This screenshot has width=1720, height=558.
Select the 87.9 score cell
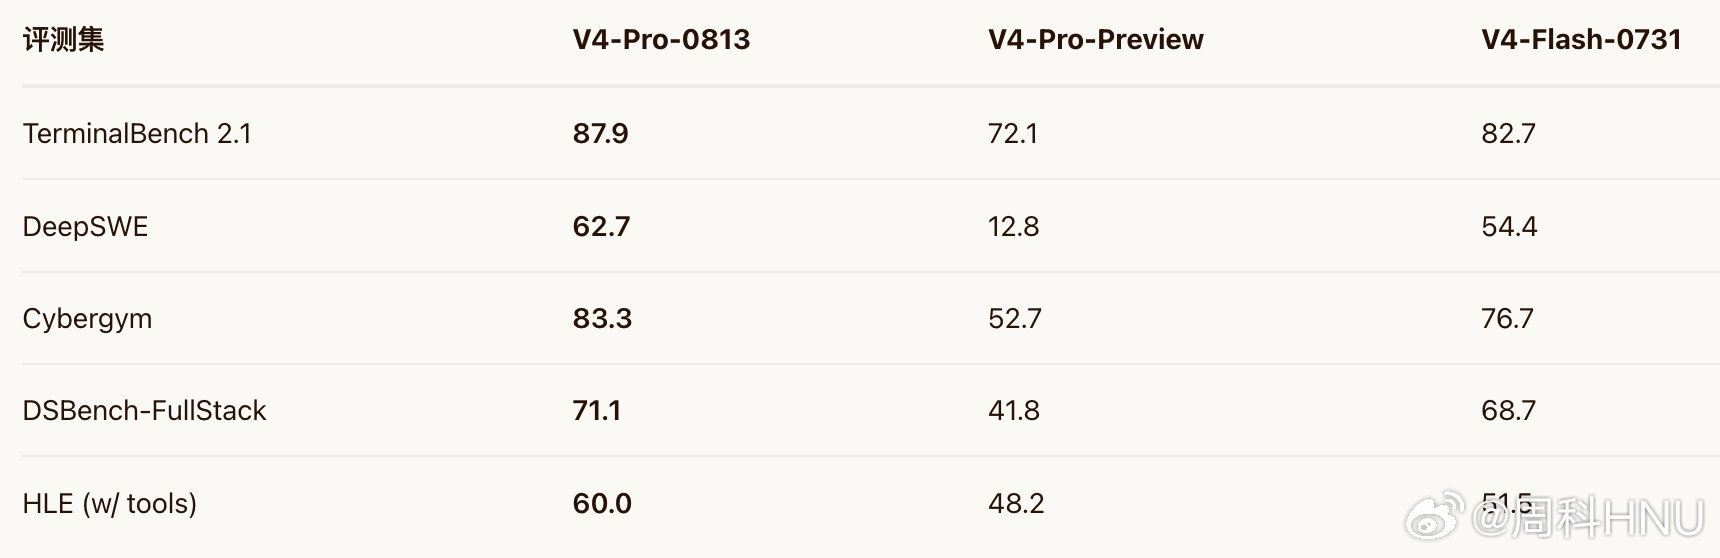[600, 134]
